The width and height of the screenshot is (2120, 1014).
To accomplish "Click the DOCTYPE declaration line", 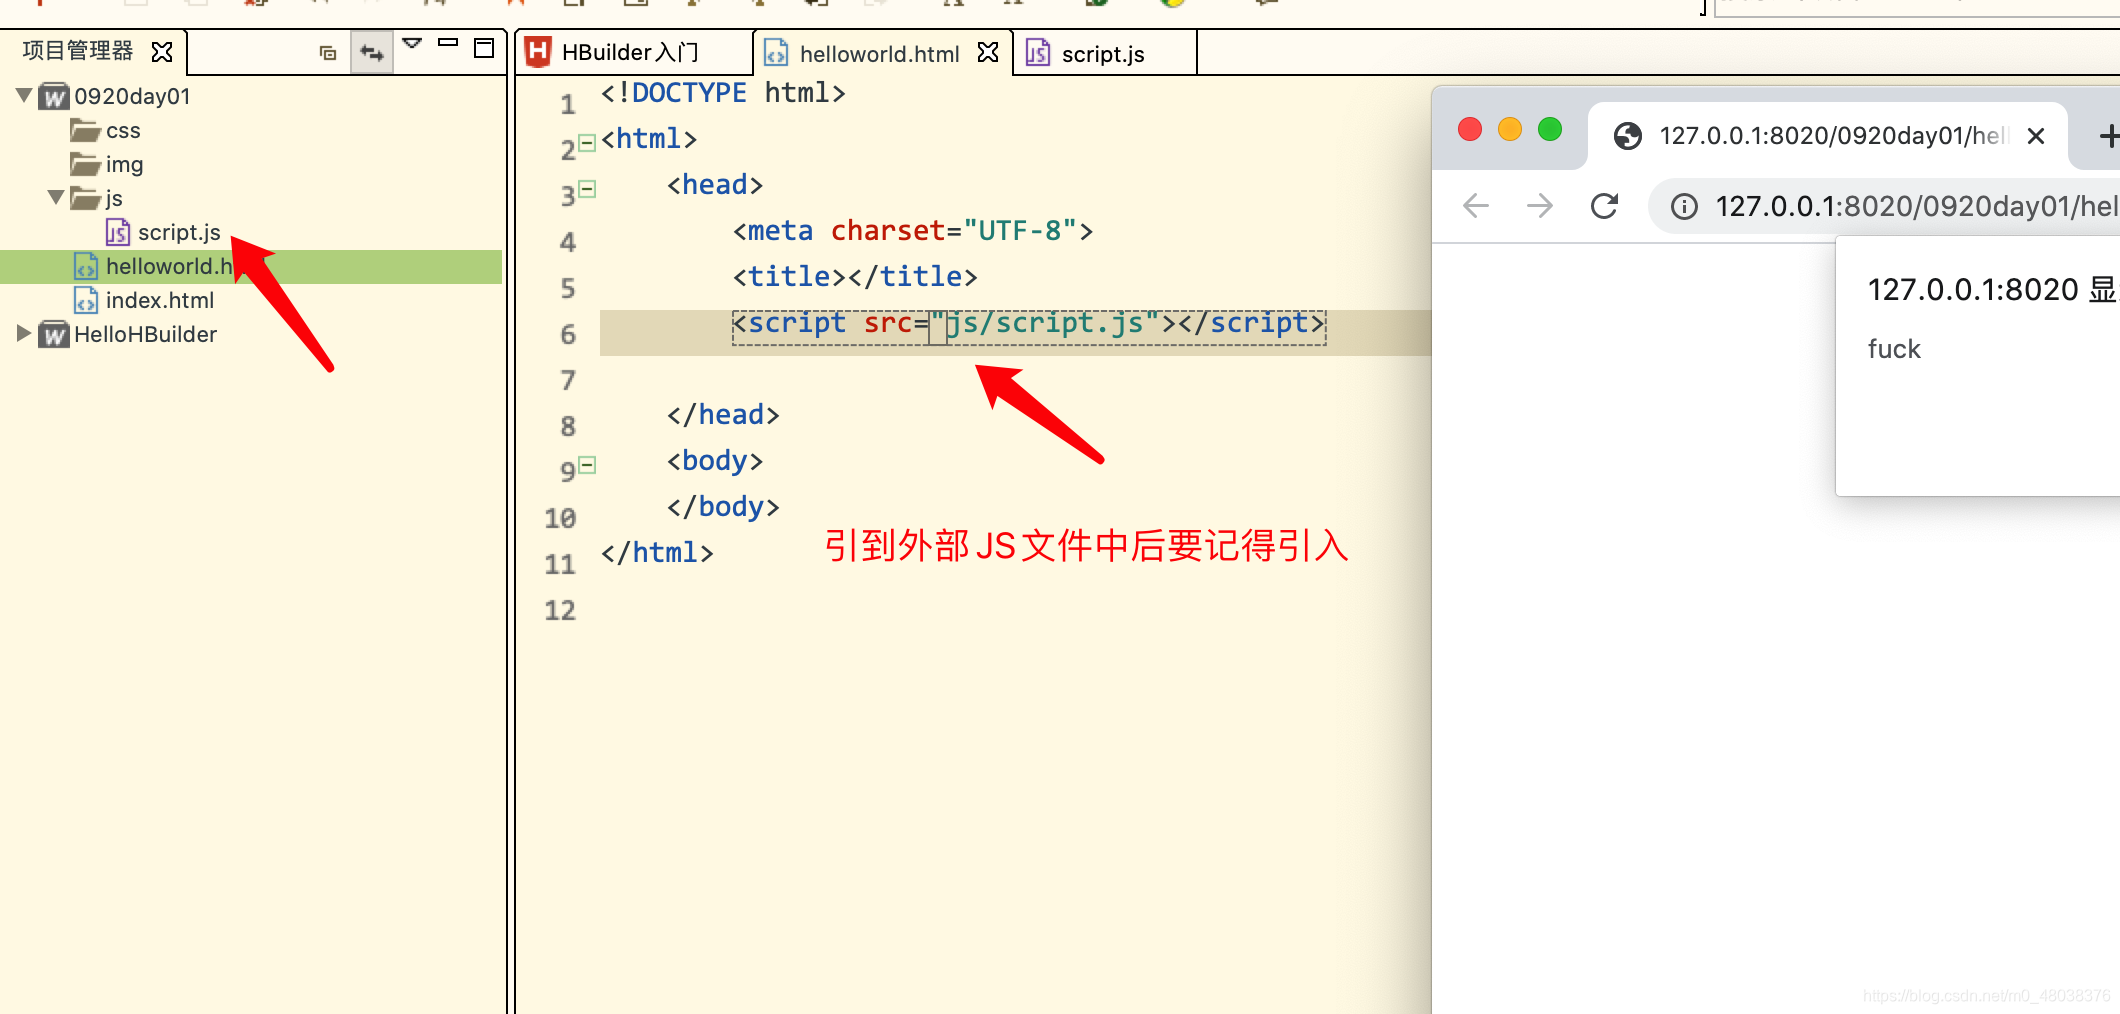I will coord(723,93).
